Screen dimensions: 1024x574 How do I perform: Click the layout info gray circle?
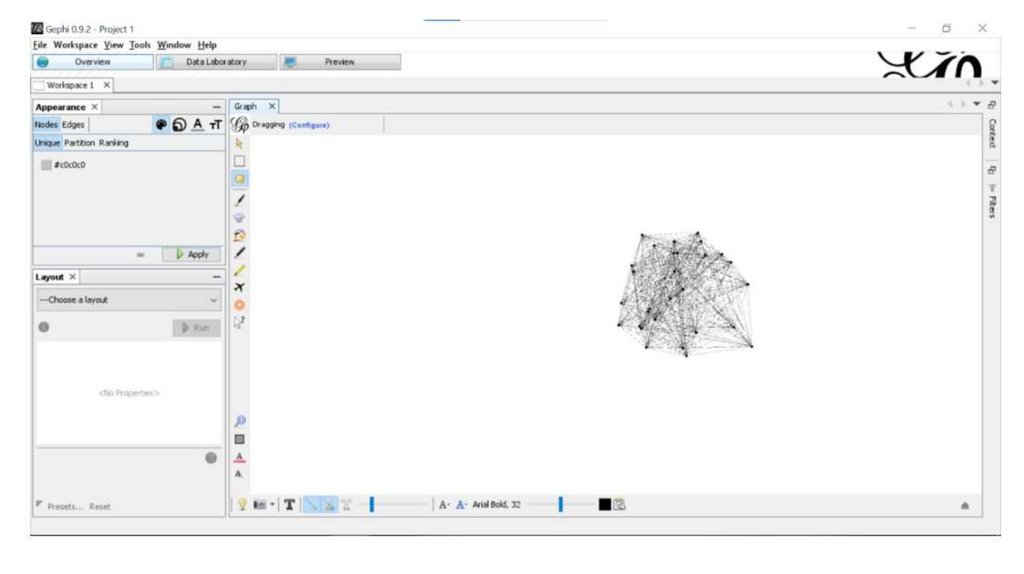44,327
